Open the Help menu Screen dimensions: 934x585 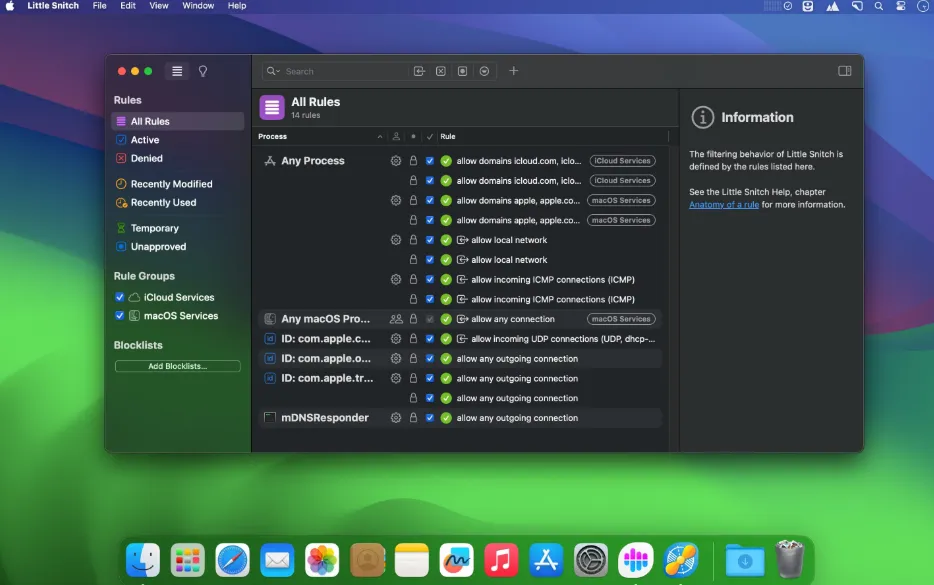pos(236,6)
